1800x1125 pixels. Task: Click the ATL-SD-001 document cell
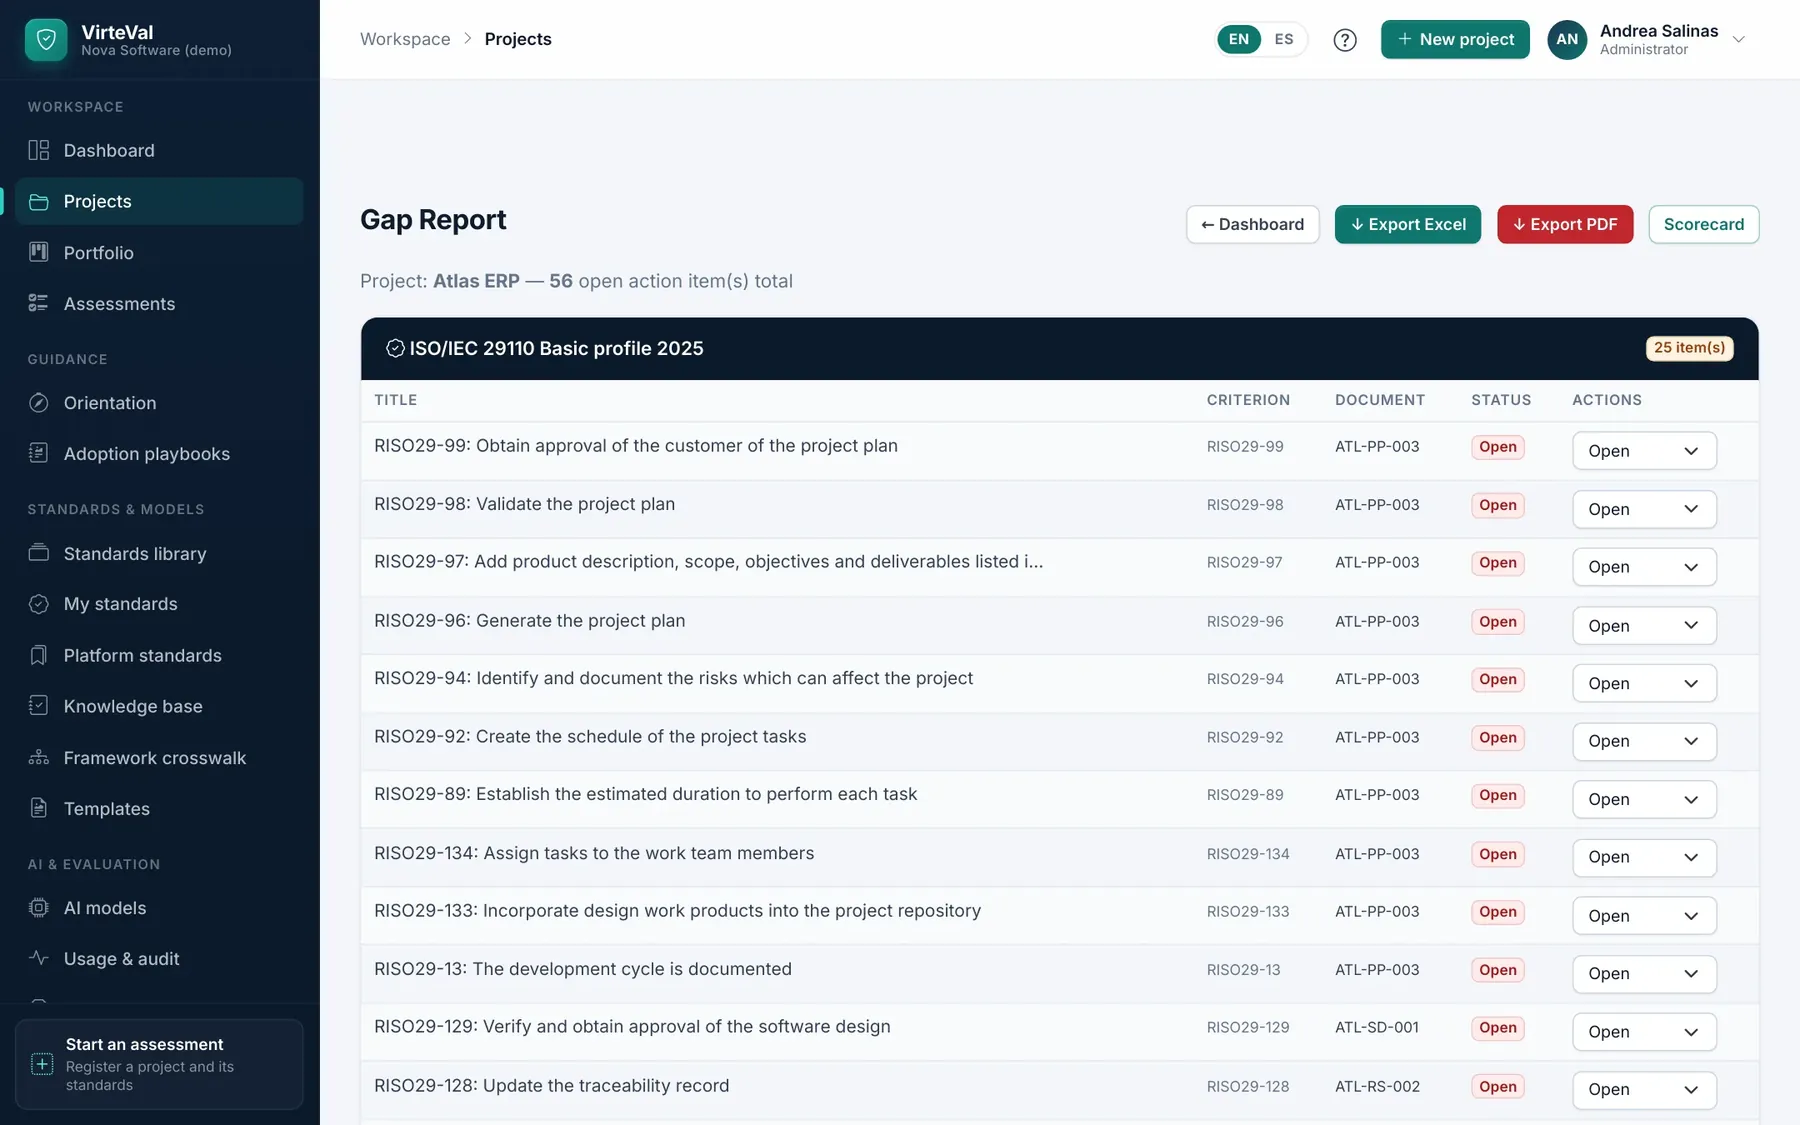tap(1377, 1027)
